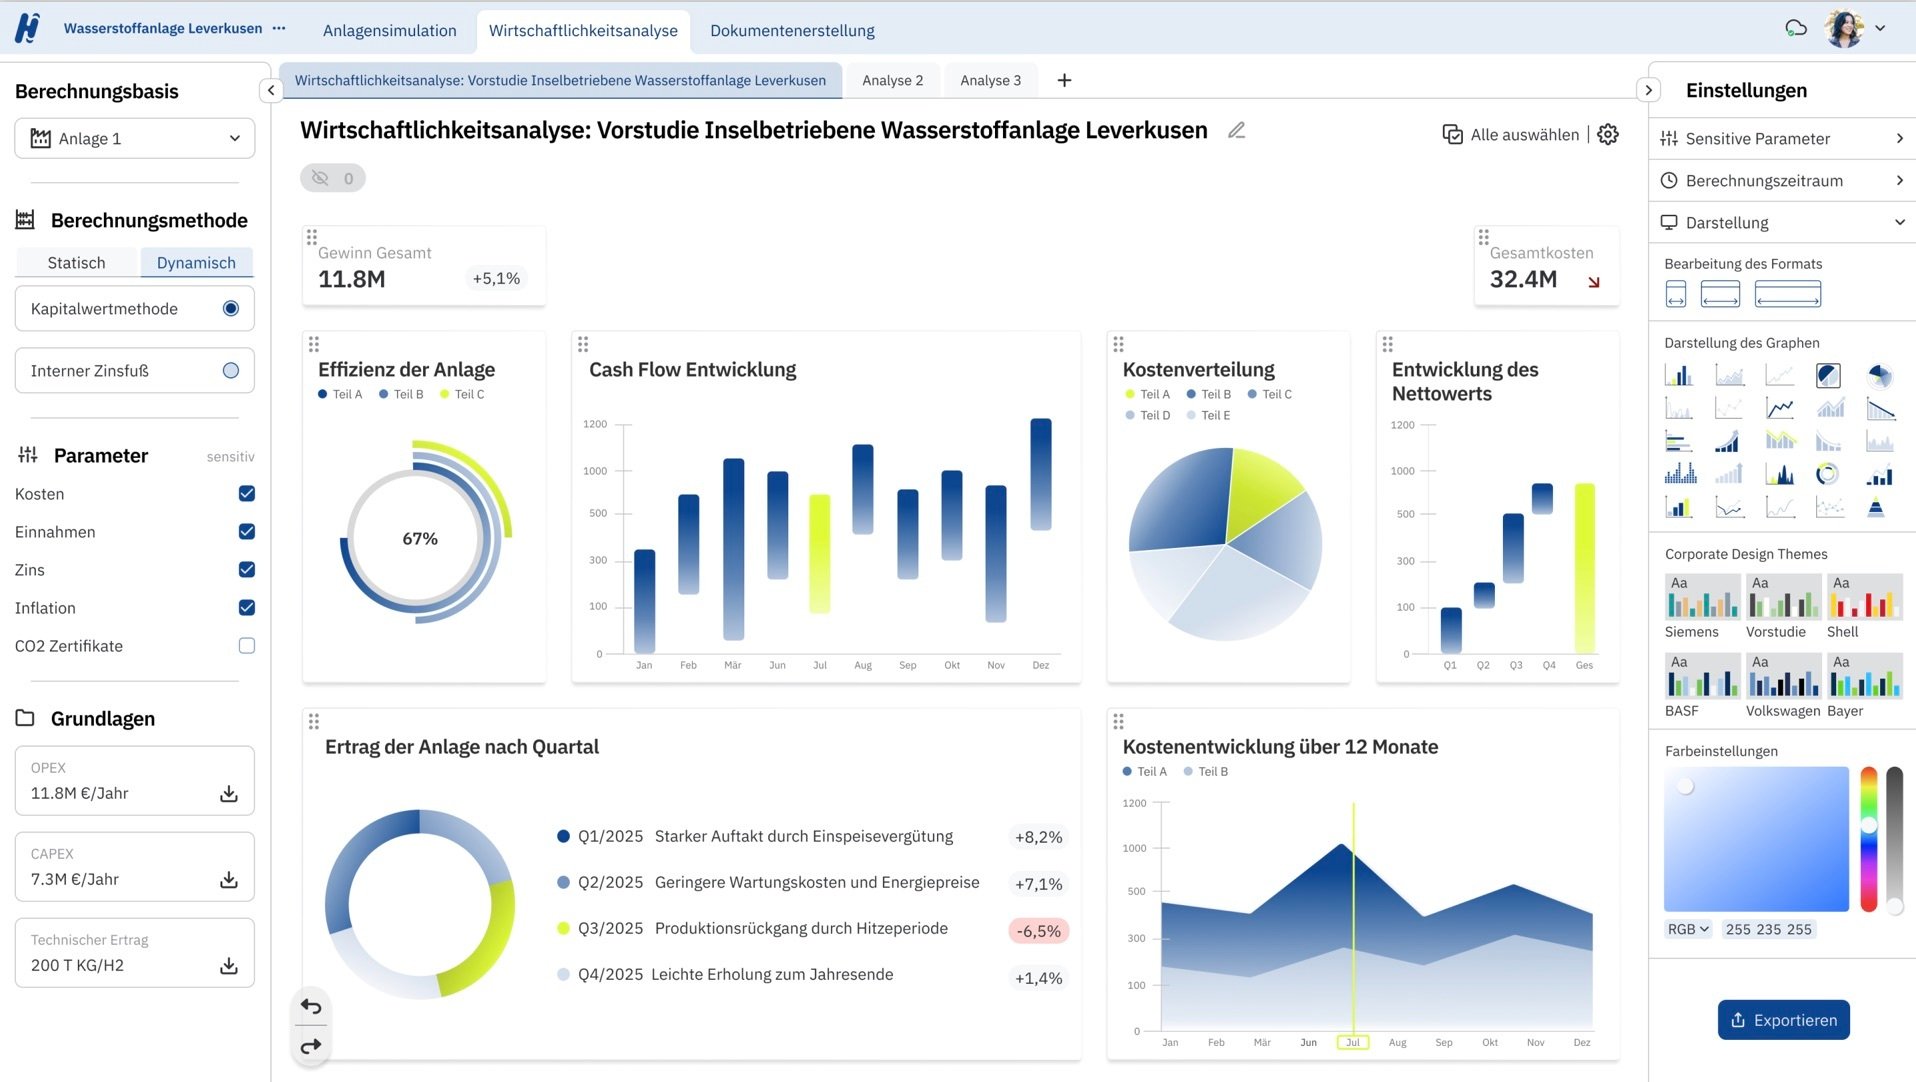Open dashboard settings via the gear icon
The width and height of the screenshot is (1916, 1082).
[x=1607, y=135]
